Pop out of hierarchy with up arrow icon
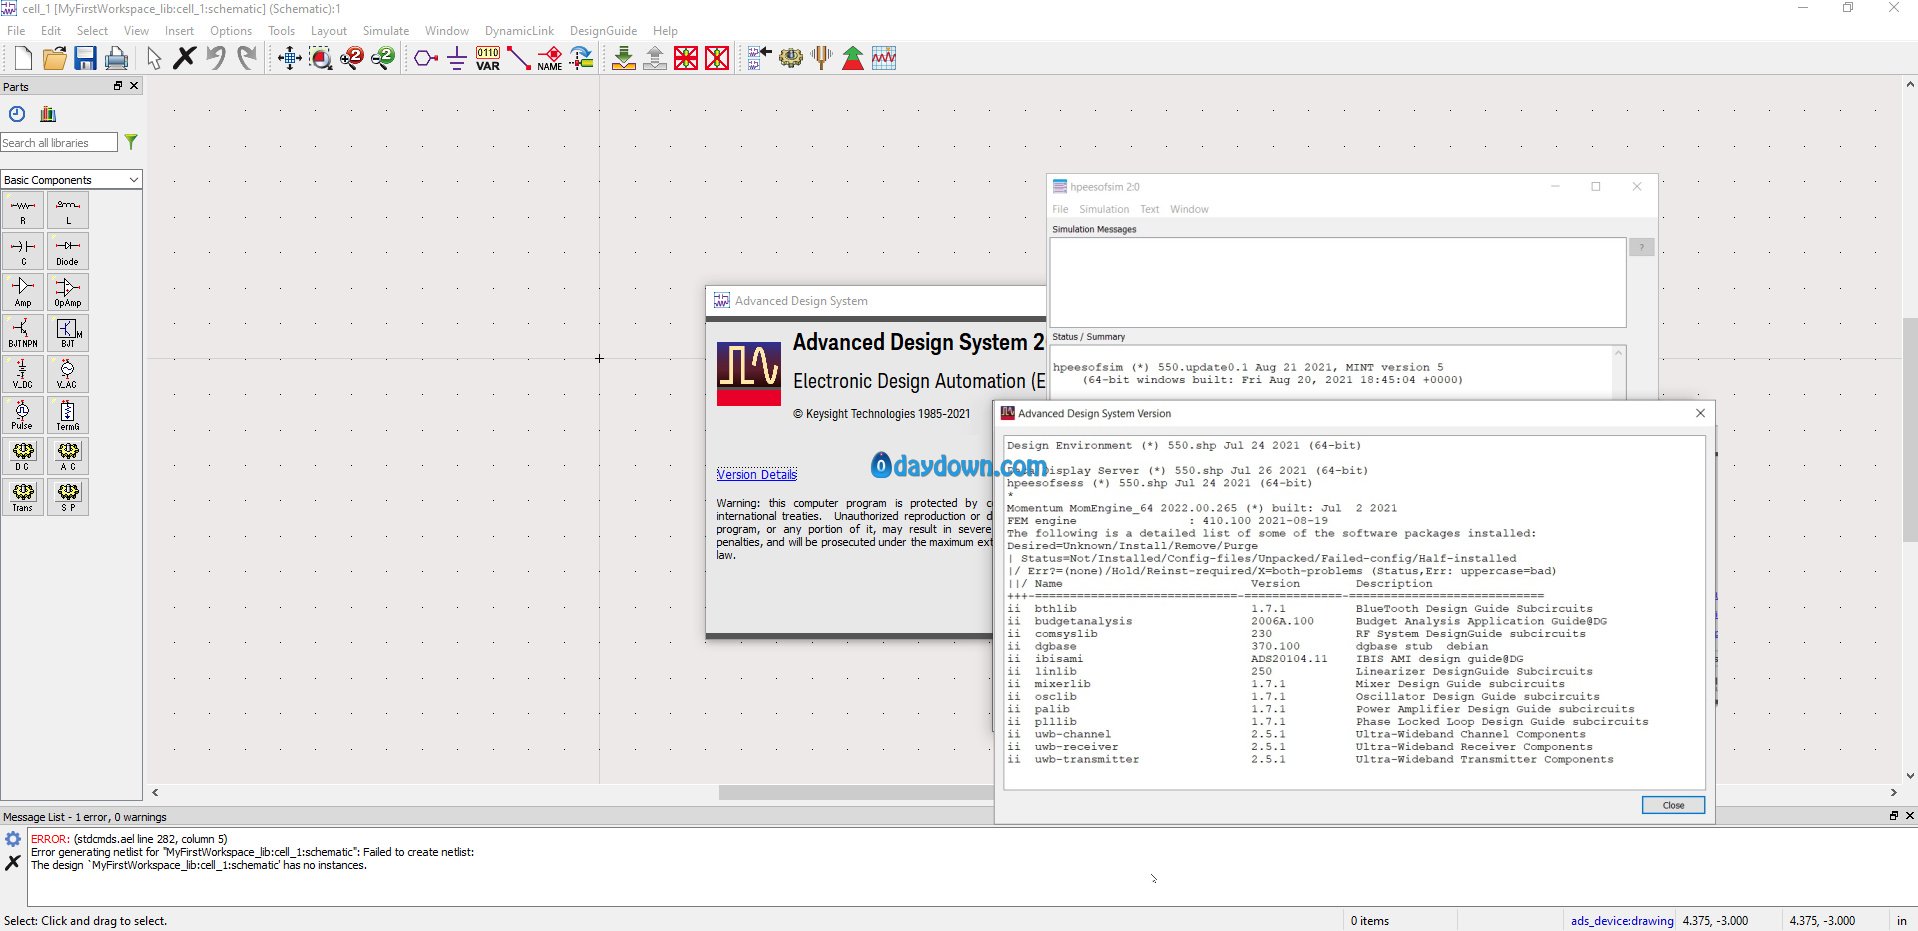The width and height of the screenshot is (1918, 931). tap(655, 58)
